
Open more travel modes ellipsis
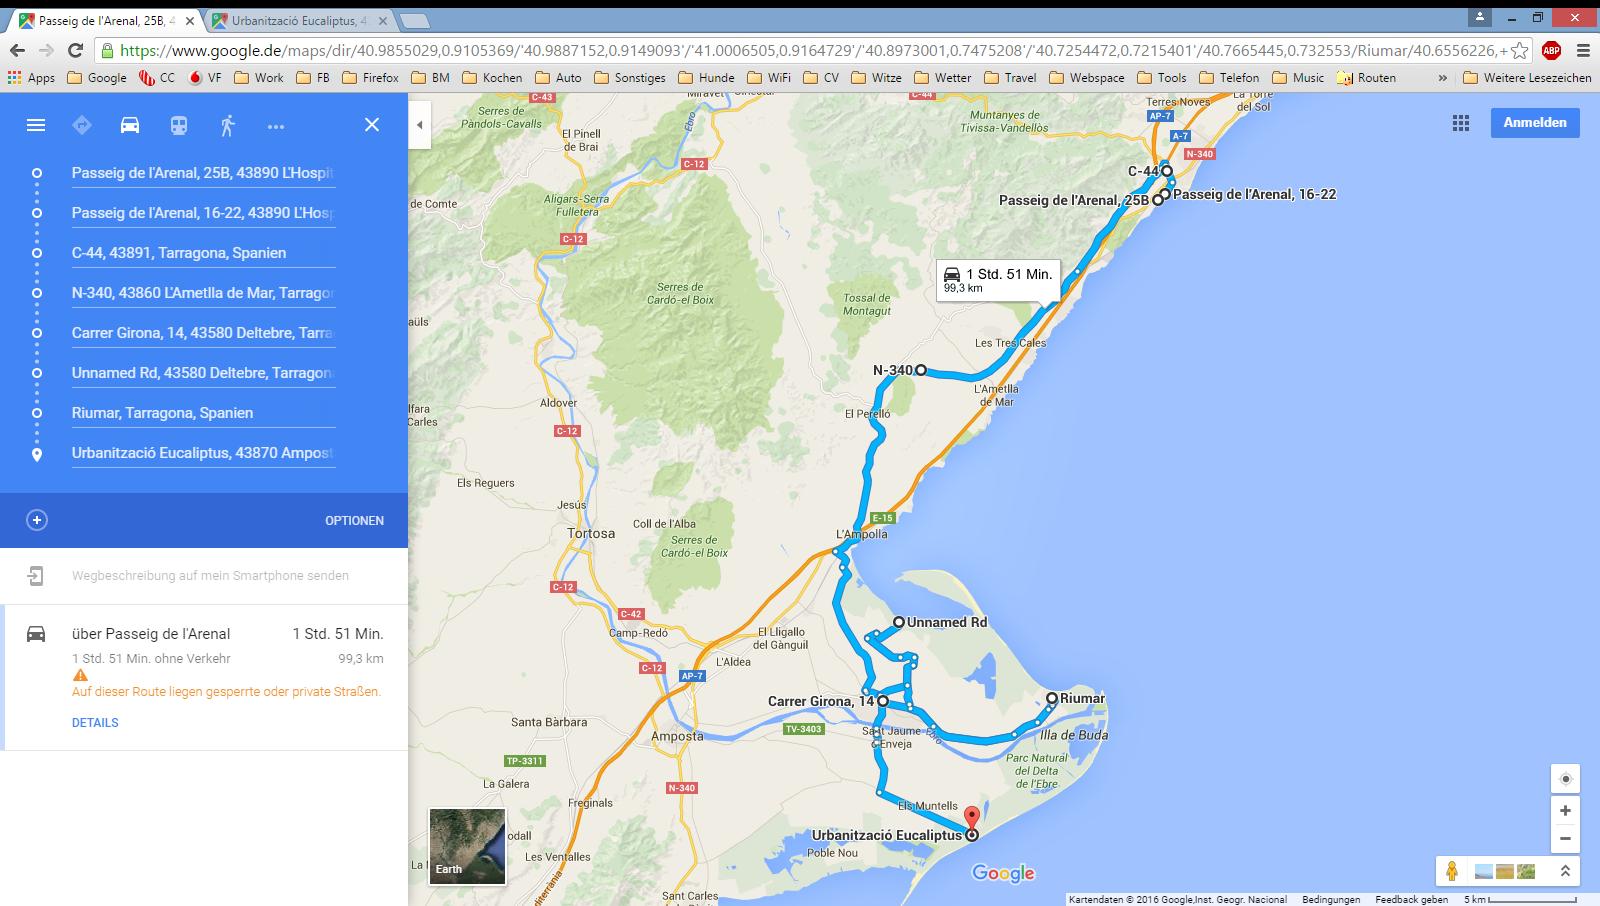point(276,126)
